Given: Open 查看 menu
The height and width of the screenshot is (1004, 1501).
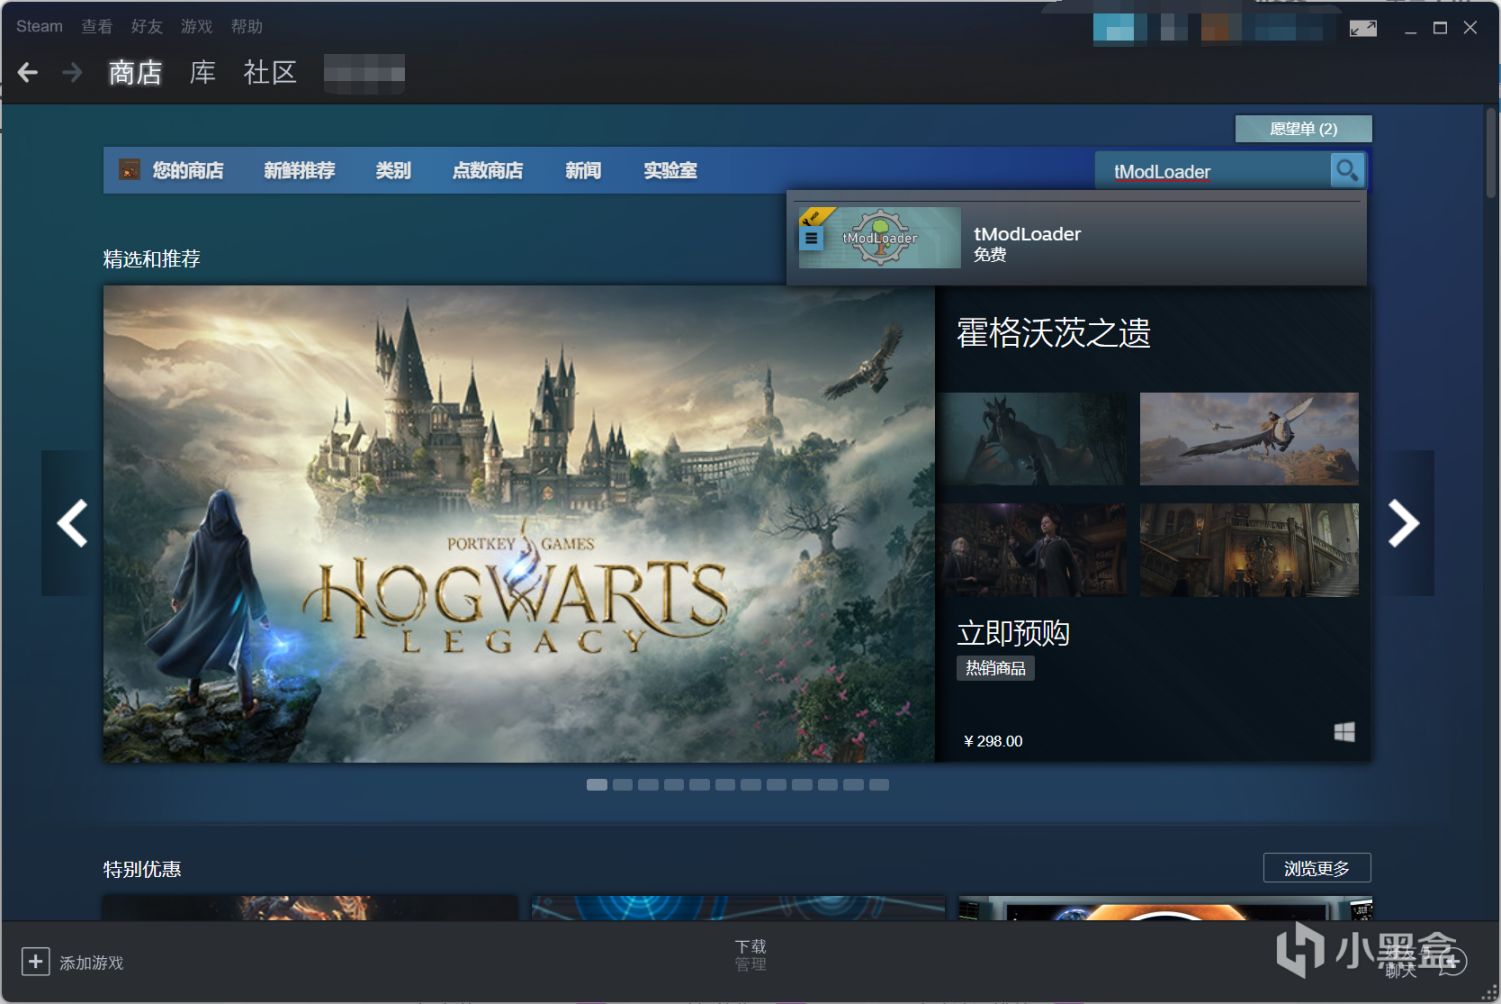Looking at the screenshot, I should click(97, 26).
